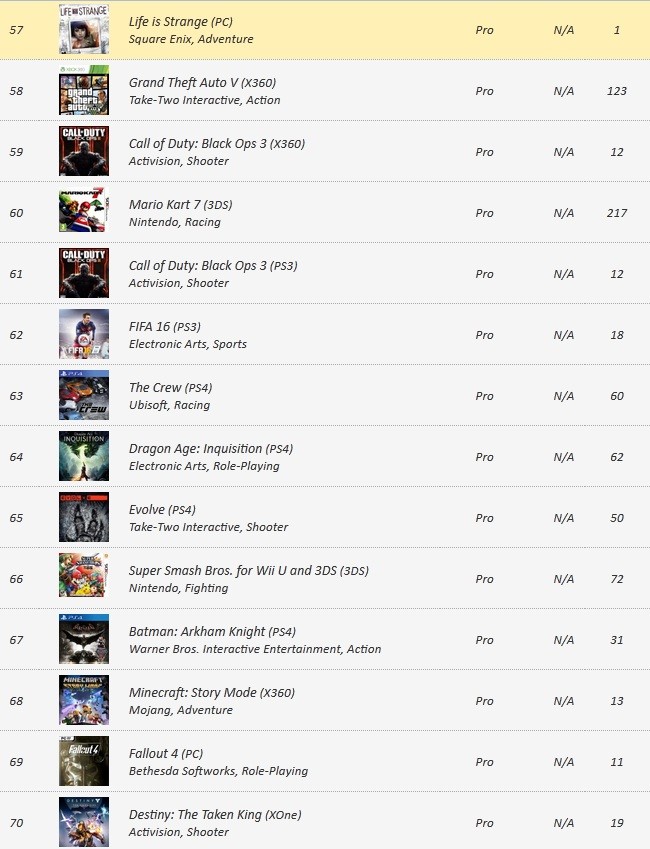Open the Batman: Arkham Knight cover thumbnail
This screenshot has height=849, width=650.
84,639
